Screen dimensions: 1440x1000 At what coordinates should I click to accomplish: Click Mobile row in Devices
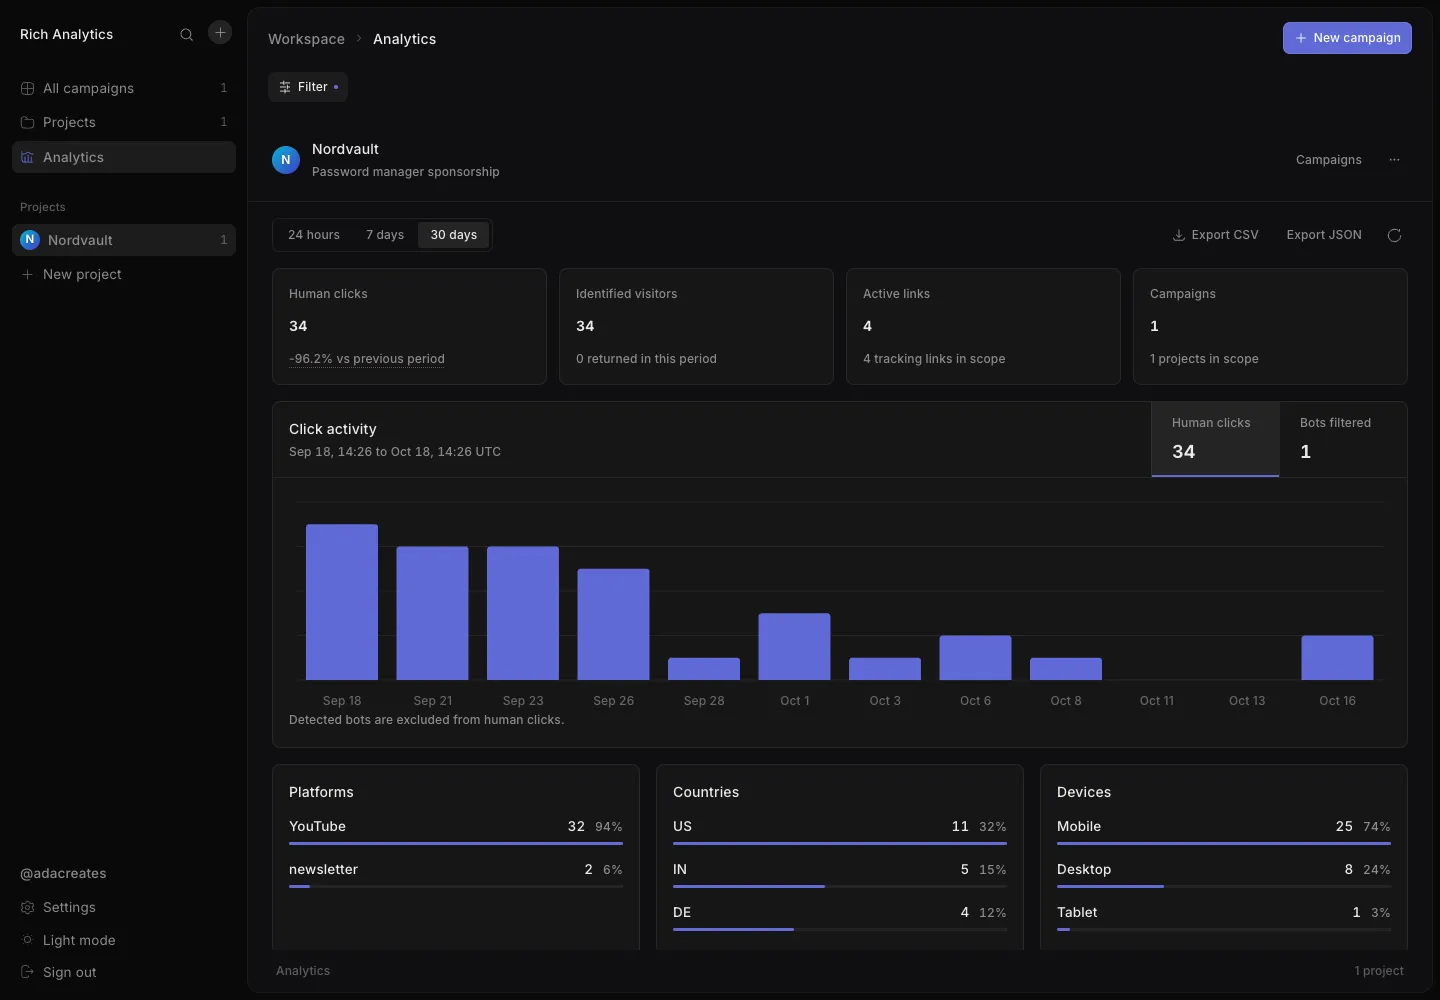click(1224, 830)
